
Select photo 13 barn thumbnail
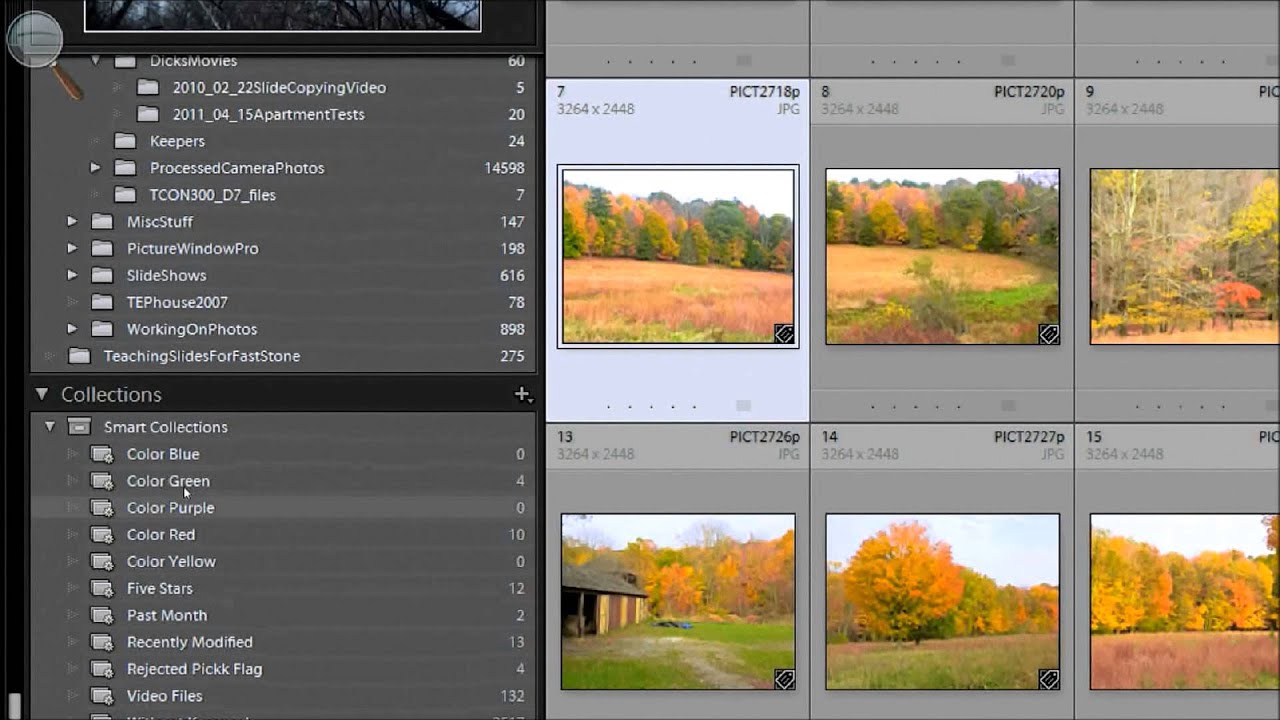(x=678, y=602)
